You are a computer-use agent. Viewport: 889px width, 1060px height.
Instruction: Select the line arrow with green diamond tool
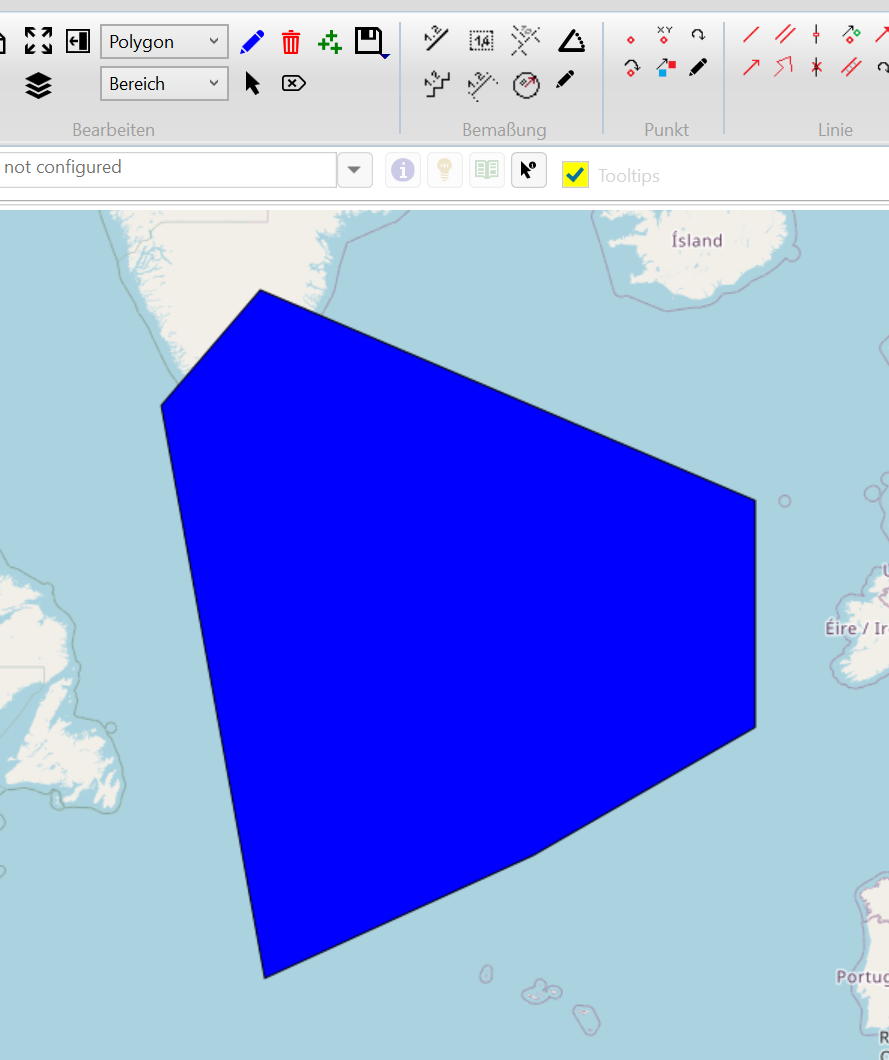[851, 34]
